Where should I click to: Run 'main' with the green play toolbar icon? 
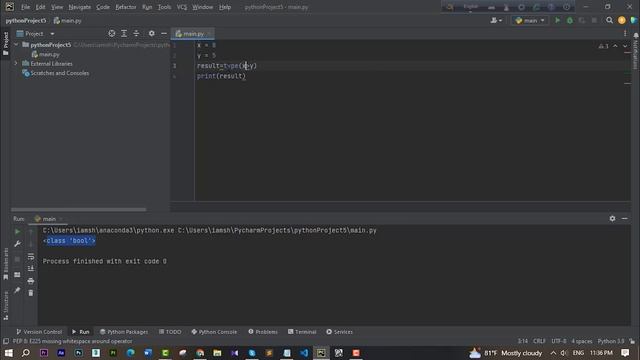(x=557, y=20)
